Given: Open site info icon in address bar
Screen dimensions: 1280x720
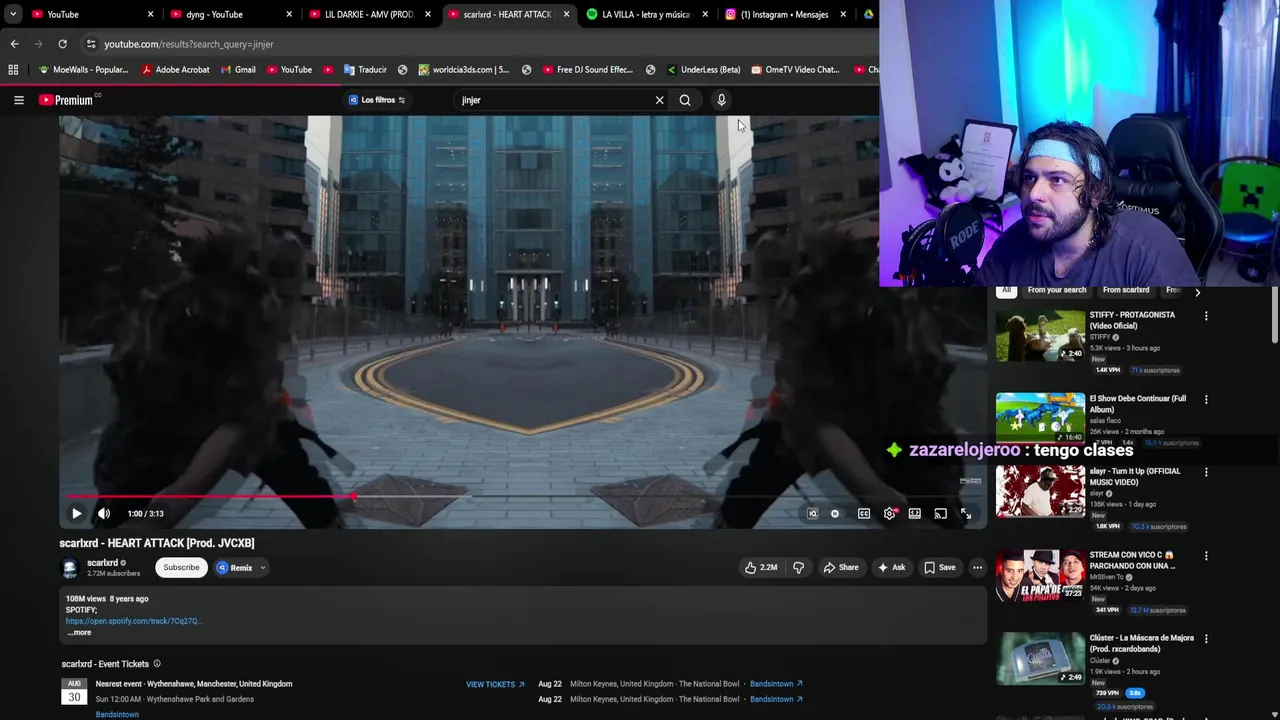Looking at the screenshot, I should pos(91,44).
